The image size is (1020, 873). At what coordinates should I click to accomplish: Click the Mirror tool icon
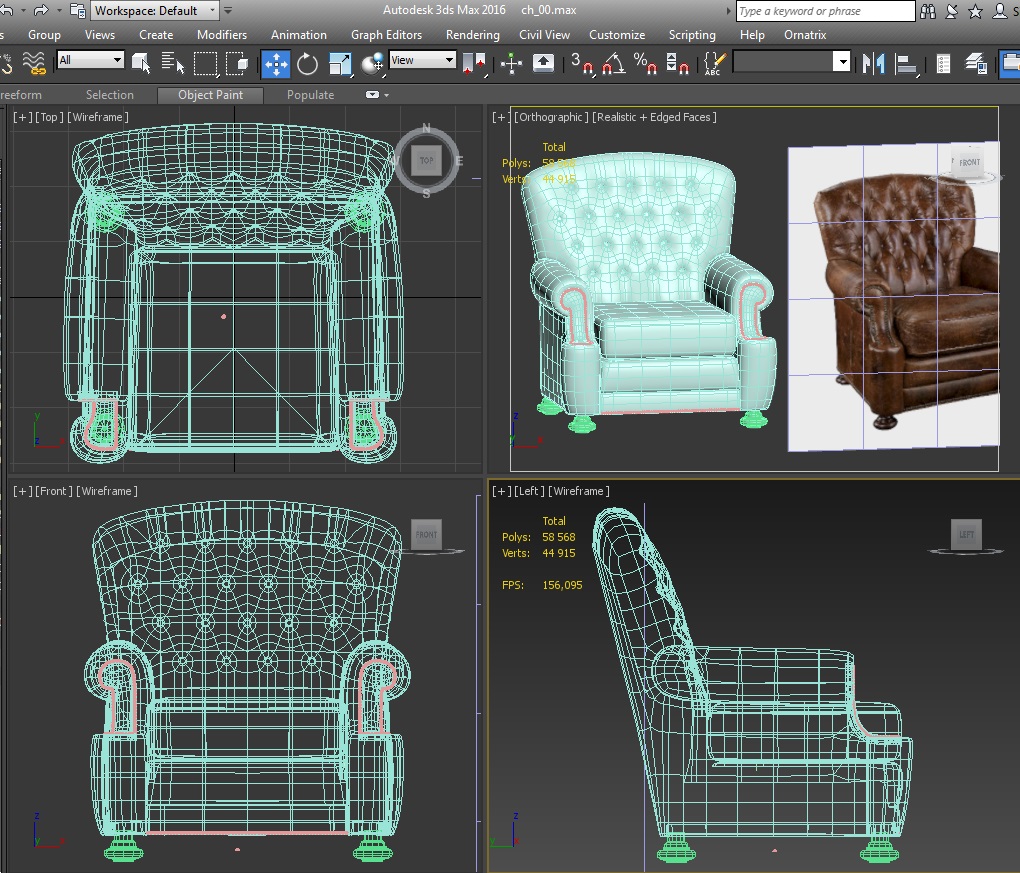[x=874, y=64]
